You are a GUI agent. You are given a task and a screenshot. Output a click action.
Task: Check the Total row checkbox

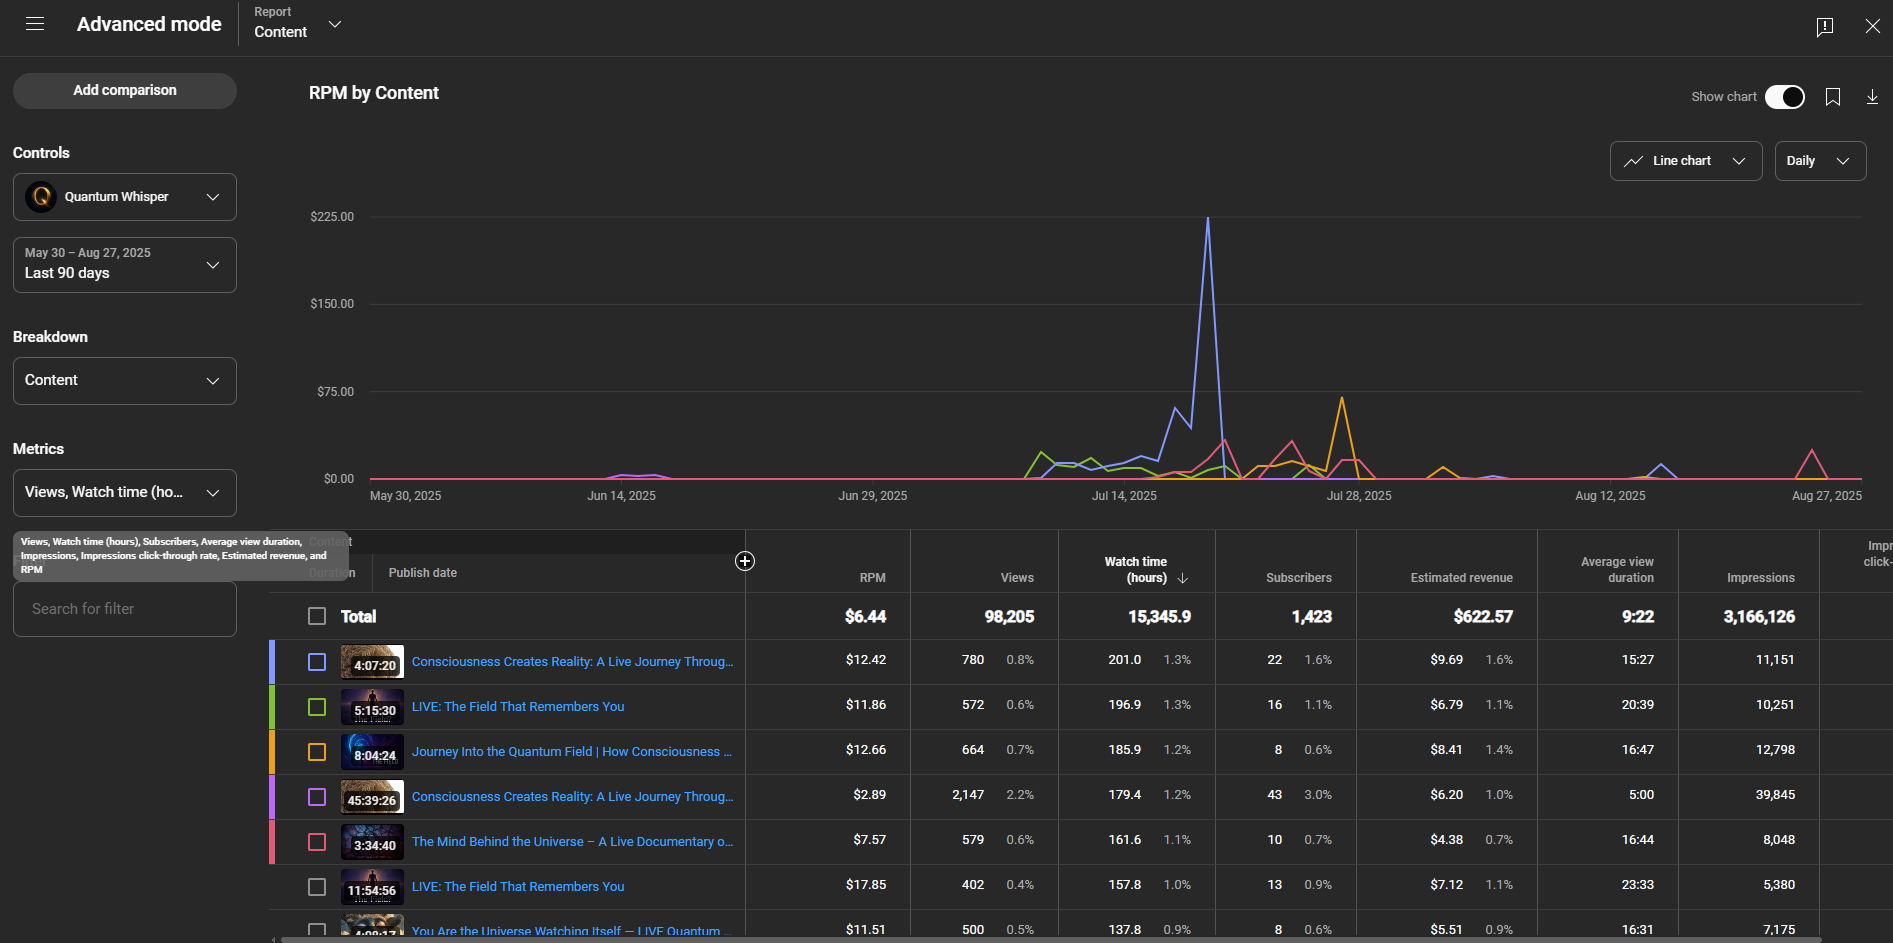click(x=317, y=616)
